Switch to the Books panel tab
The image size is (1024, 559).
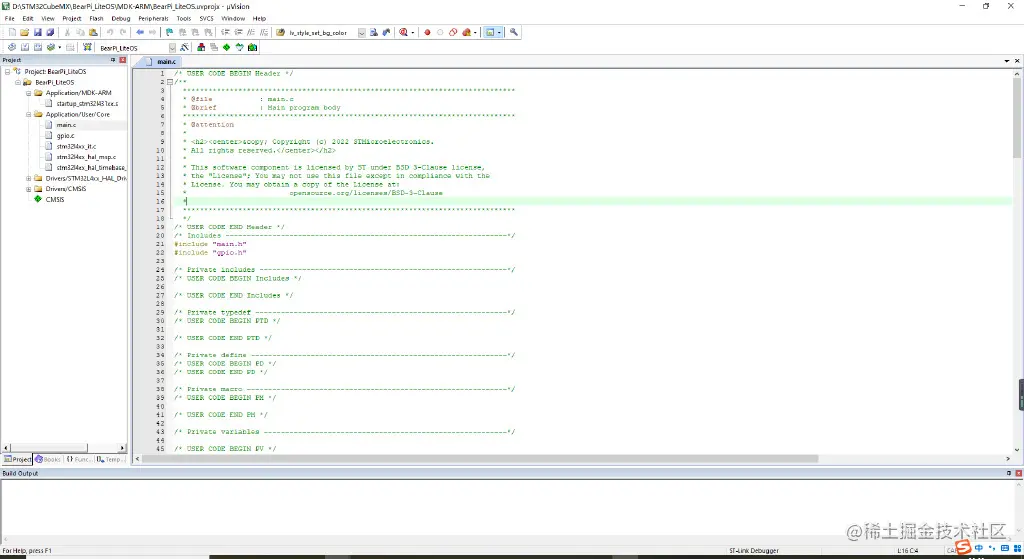coord(48,459)
